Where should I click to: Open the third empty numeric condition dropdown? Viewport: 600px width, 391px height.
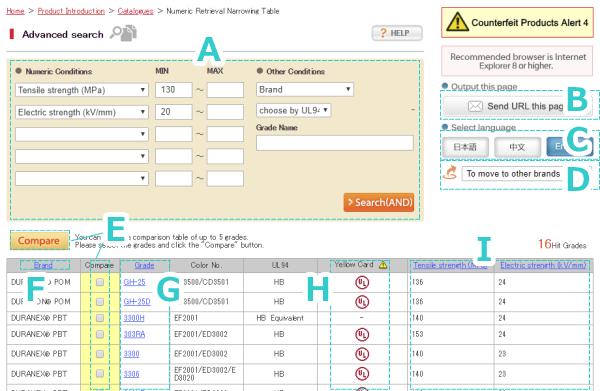(82, 134)
